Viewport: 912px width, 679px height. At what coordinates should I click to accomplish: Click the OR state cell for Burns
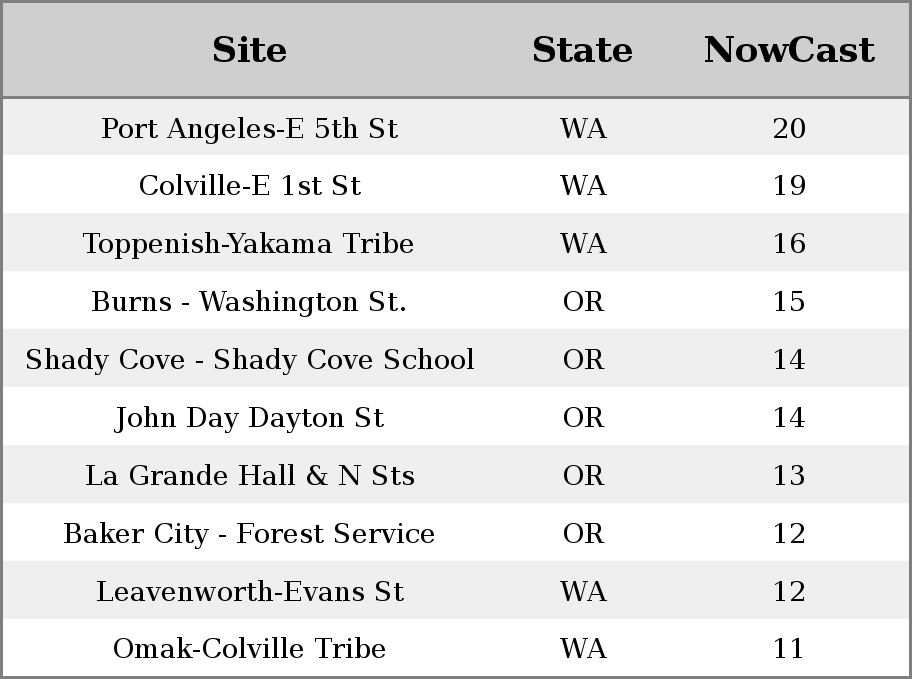pos(583,301)
